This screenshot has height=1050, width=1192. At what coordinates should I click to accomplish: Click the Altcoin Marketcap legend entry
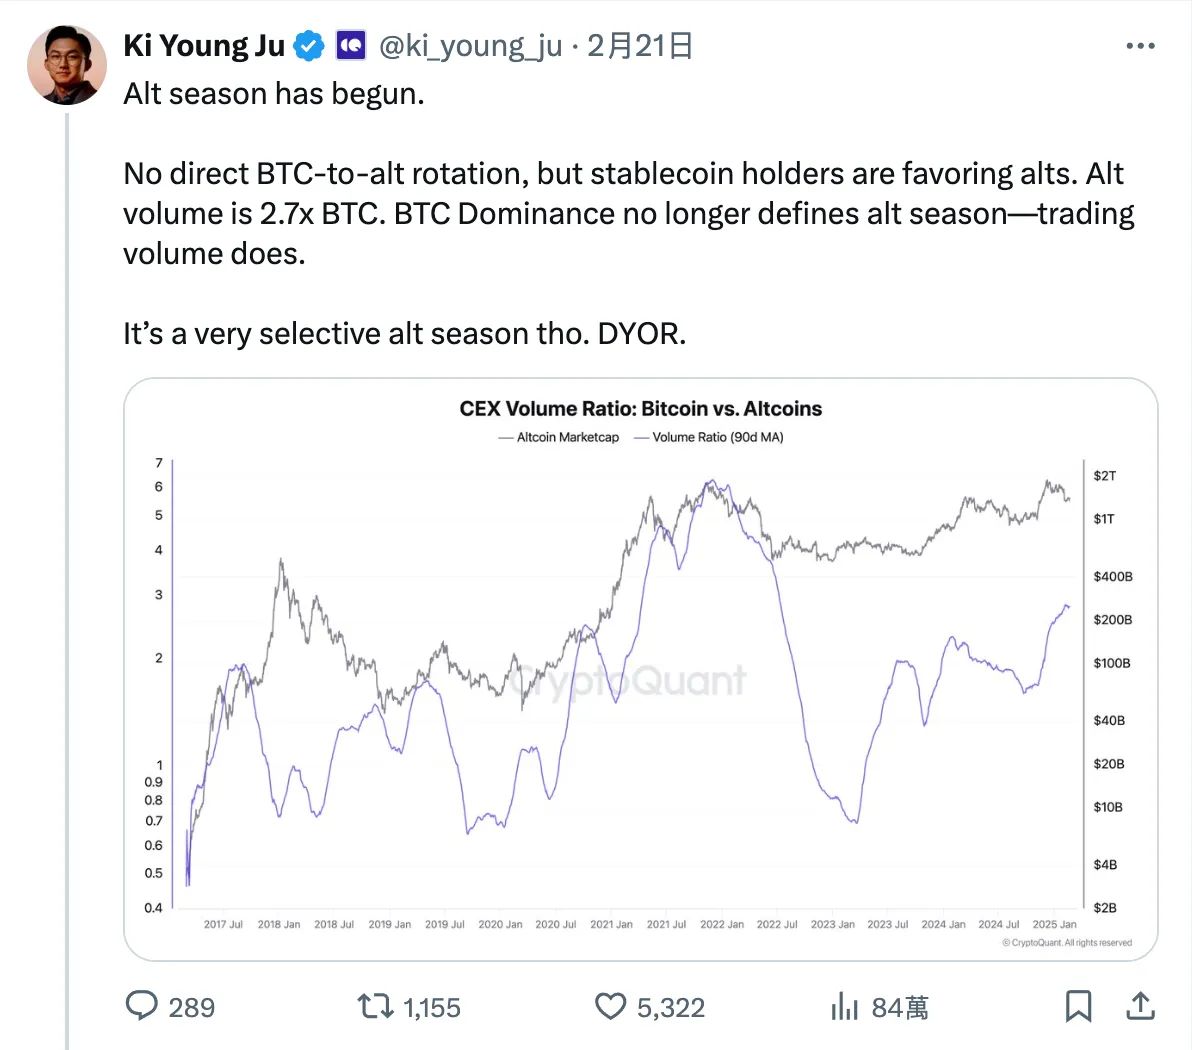(x=559, y=437)
